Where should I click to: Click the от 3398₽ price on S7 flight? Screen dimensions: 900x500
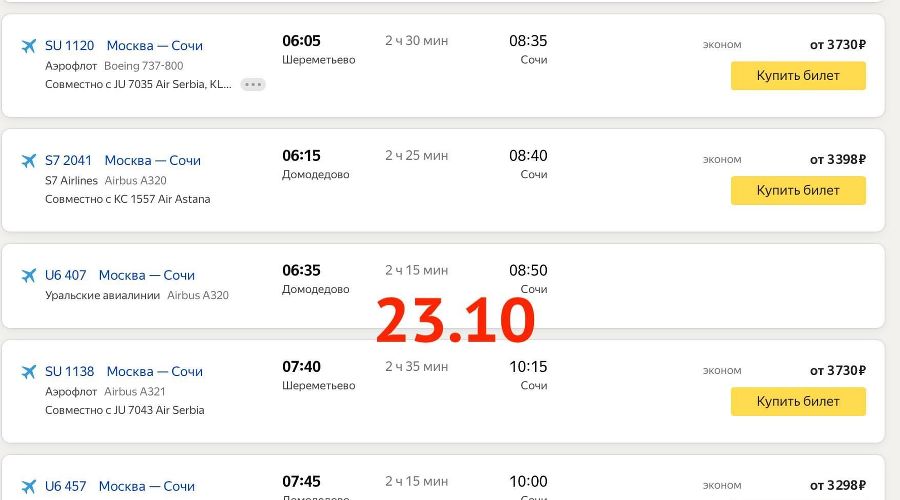[x=837, y=160]
